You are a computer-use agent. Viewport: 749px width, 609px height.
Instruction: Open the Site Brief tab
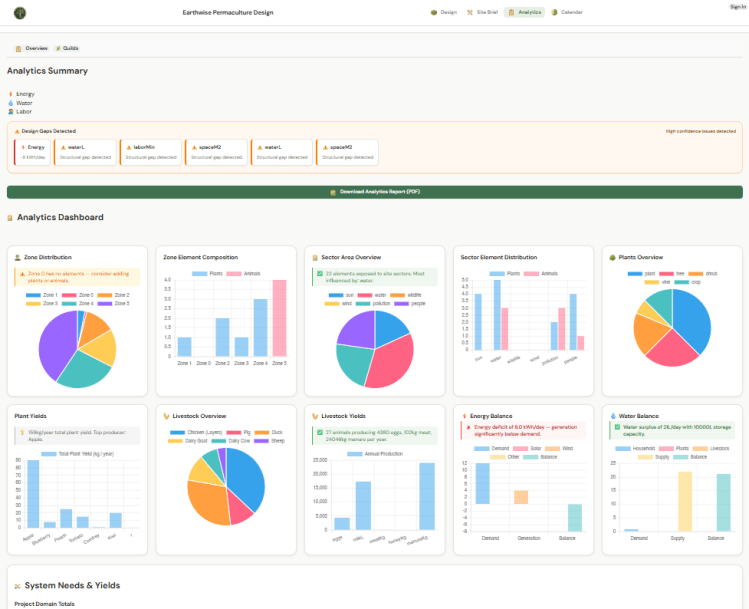point(483,12)
